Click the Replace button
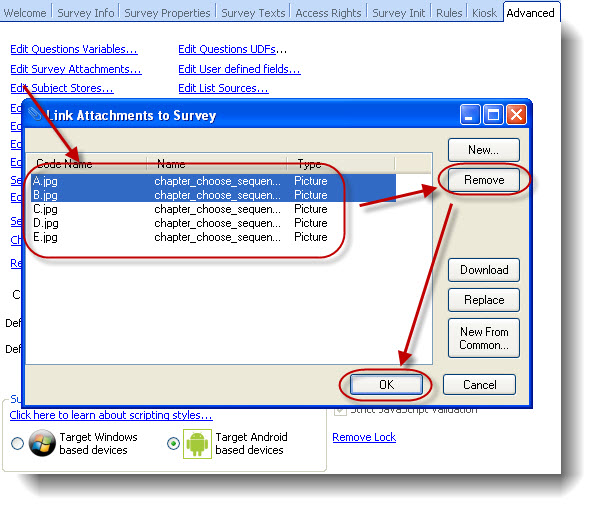The height and width of the screenshot is (514, 601). point(484,300)
